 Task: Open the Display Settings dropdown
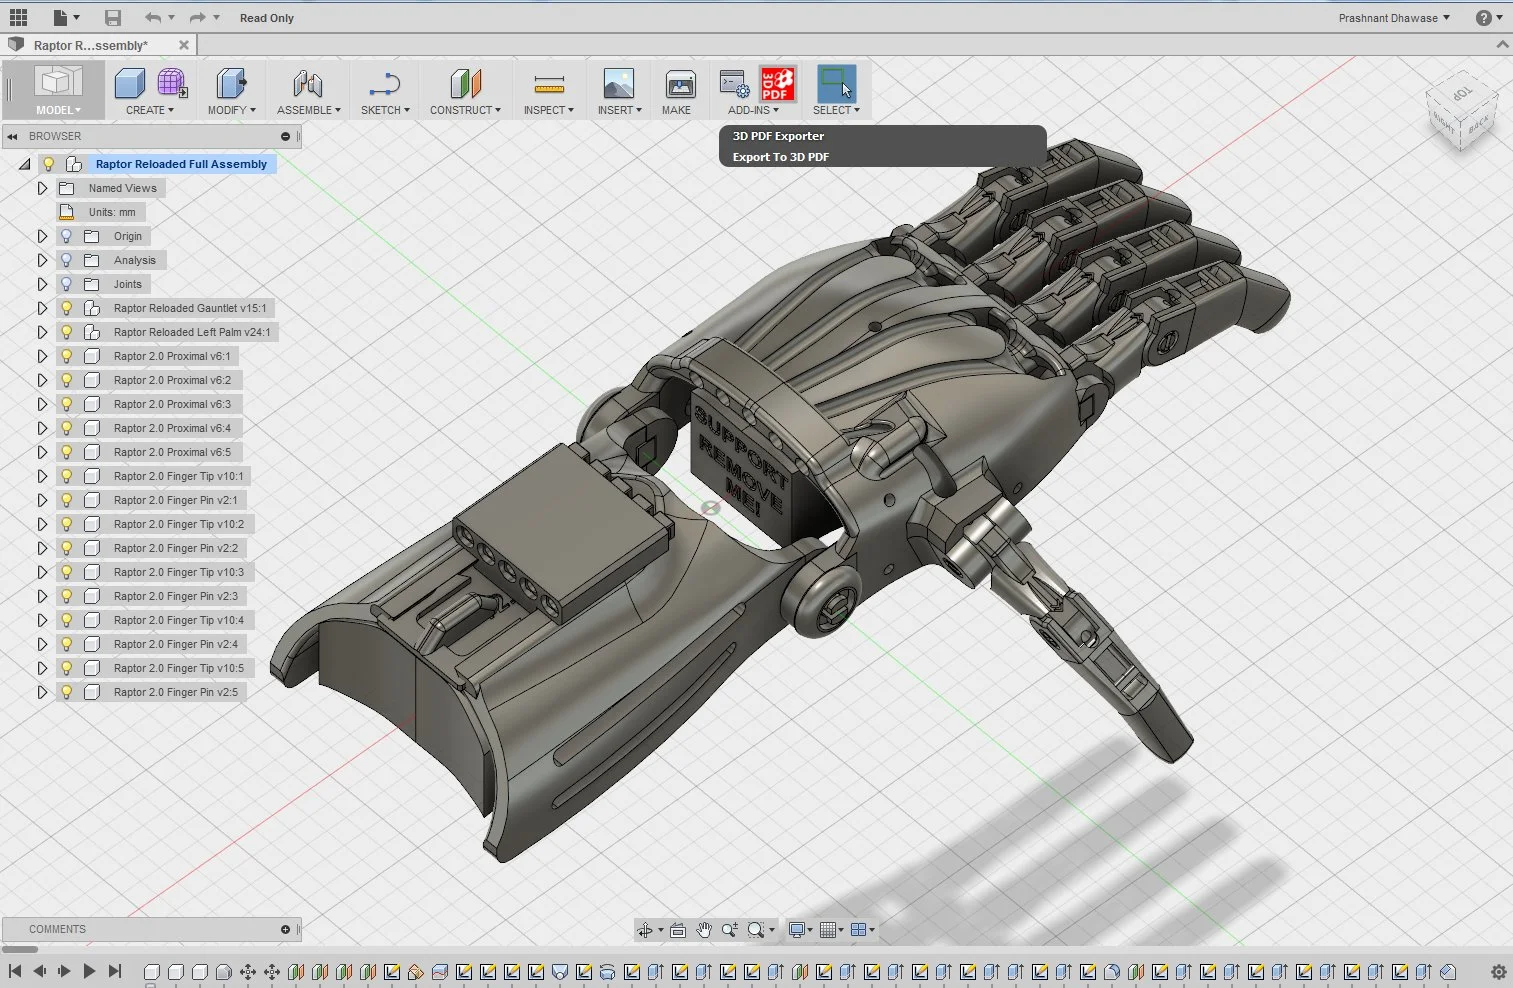pyautogui.click(x=797, y=929)
